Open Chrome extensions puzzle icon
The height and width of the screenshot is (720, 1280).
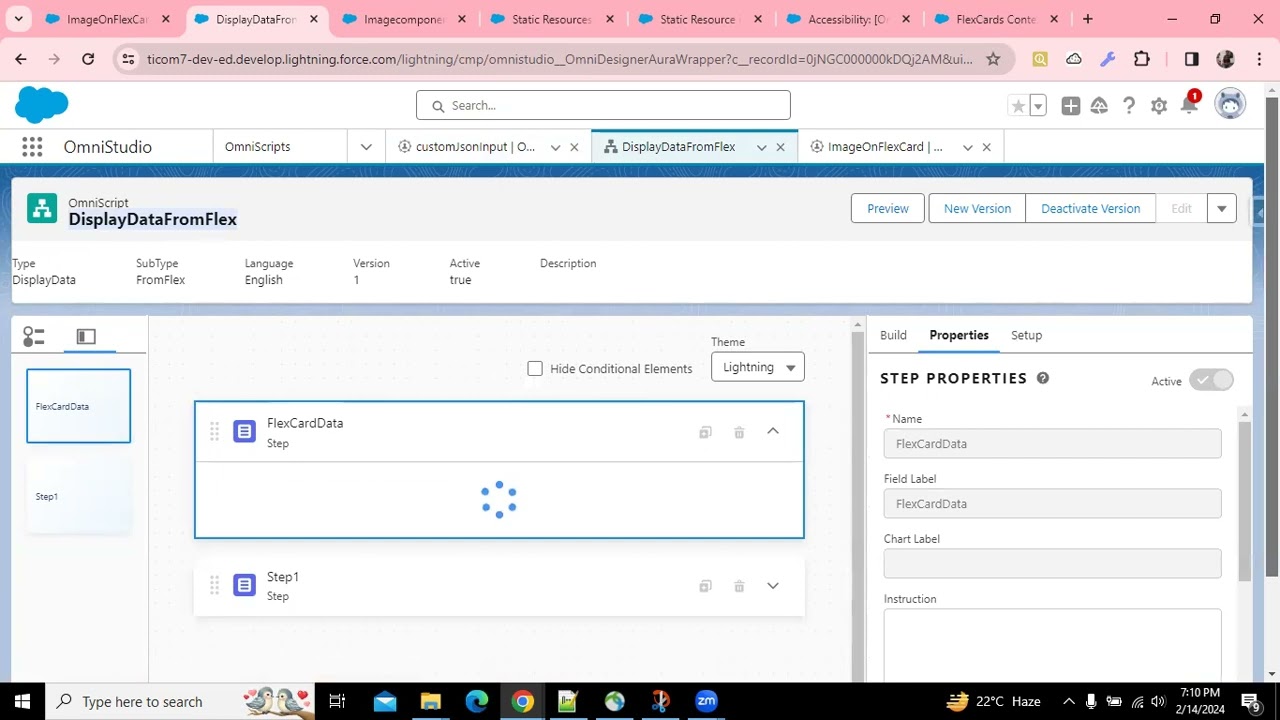point(1141,59)
